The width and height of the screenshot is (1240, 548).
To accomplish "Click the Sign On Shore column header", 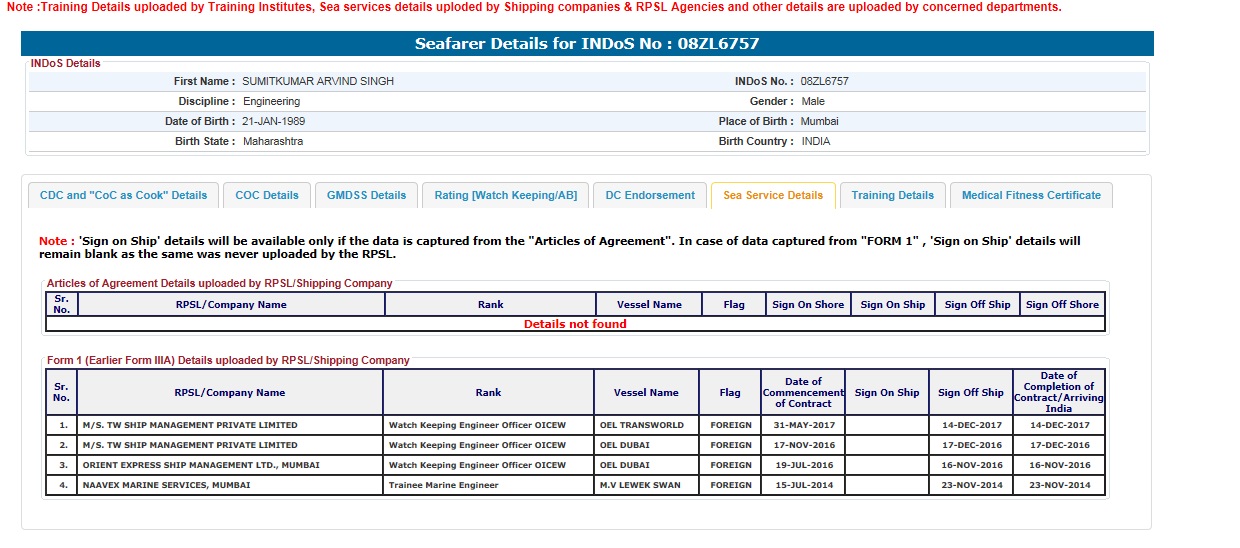I will [807, 305].
